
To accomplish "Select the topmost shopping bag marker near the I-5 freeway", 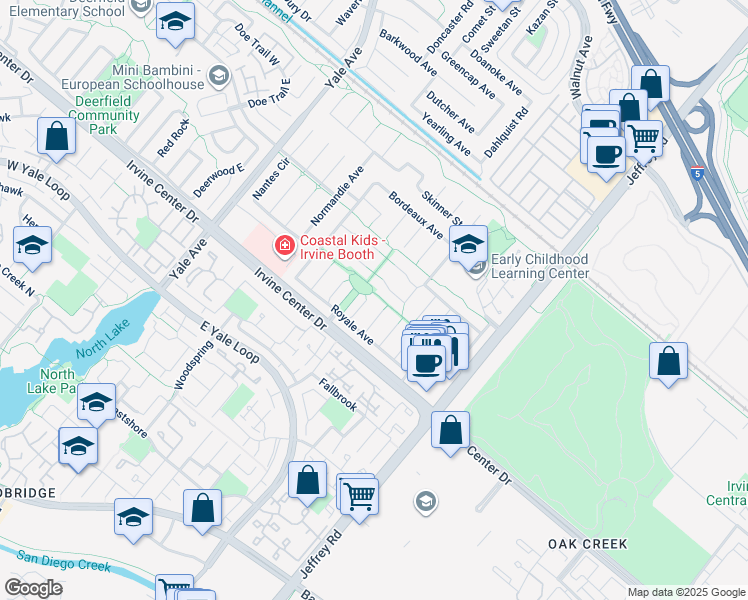I will (651, 85).
